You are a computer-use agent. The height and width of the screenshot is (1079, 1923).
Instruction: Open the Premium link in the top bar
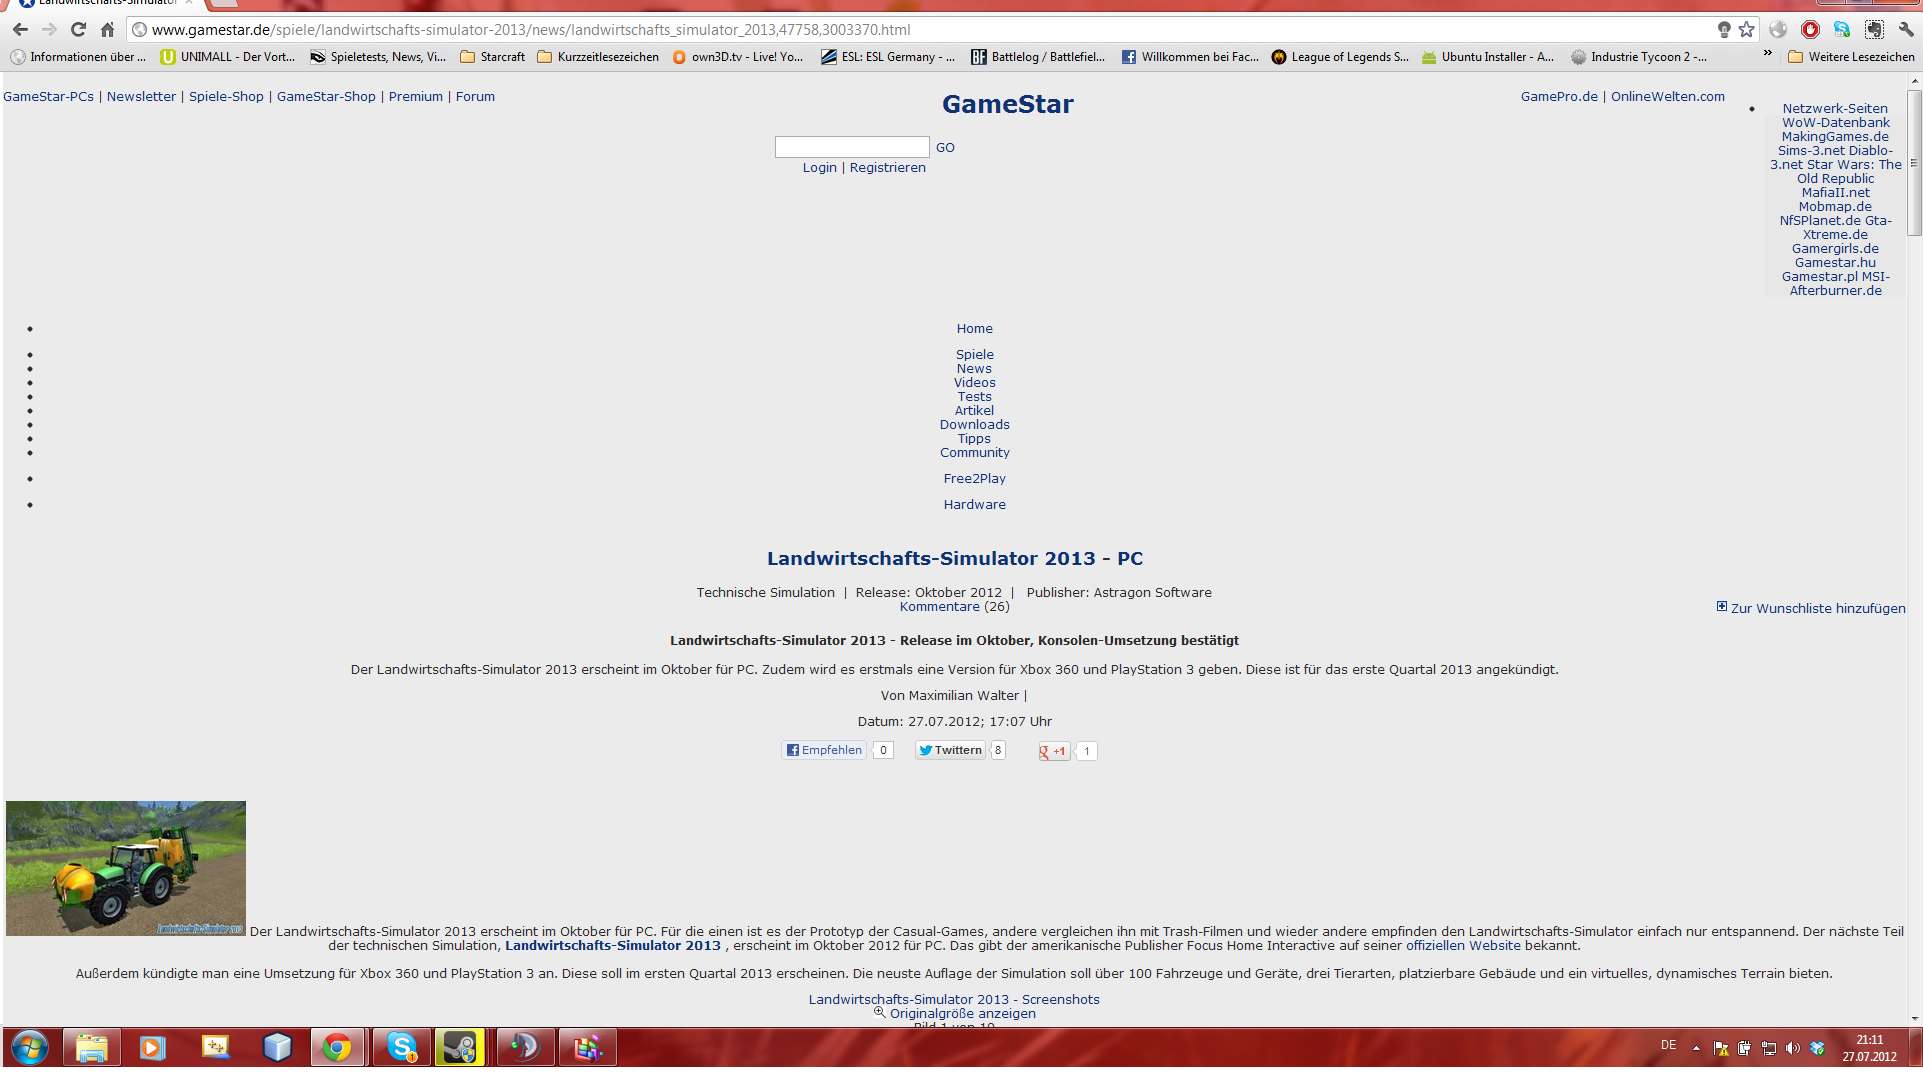(416, 97)
